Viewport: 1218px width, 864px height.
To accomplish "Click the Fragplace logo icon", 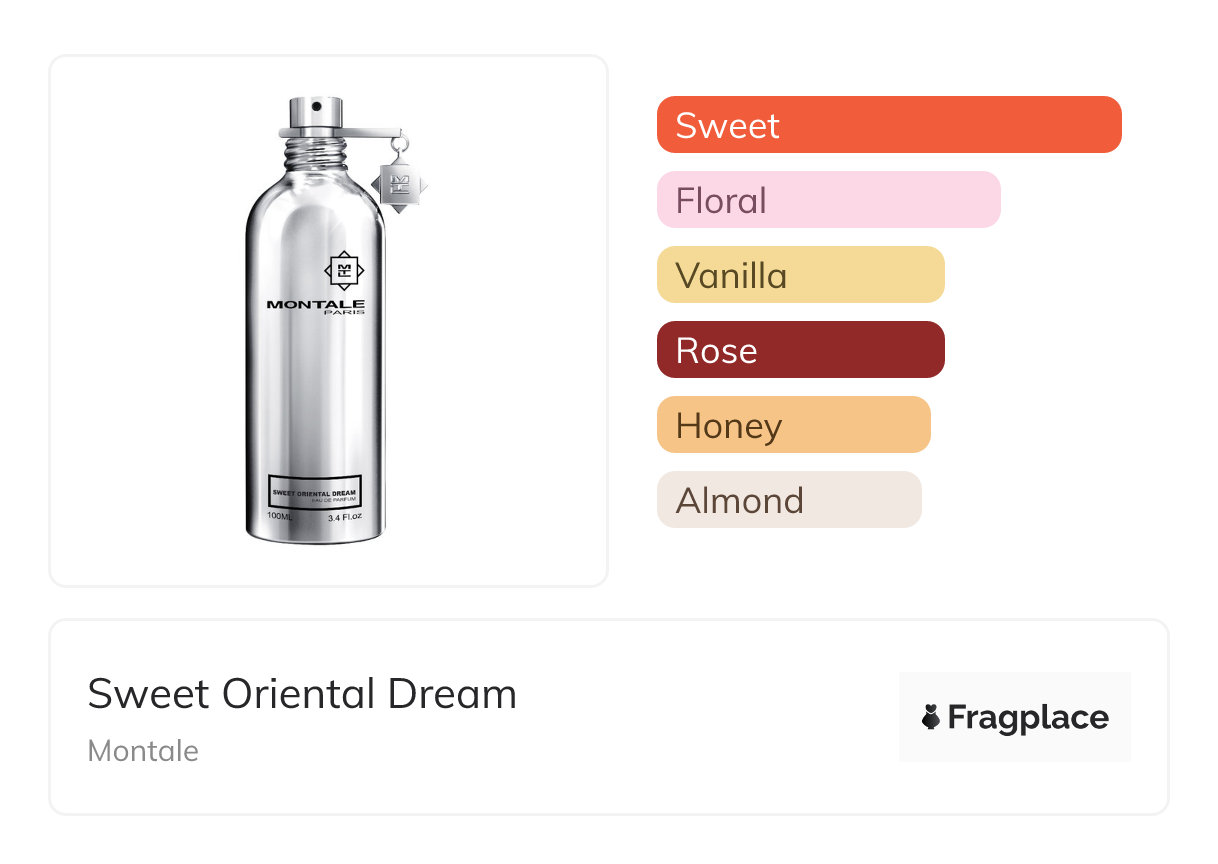I will (931, 717).
